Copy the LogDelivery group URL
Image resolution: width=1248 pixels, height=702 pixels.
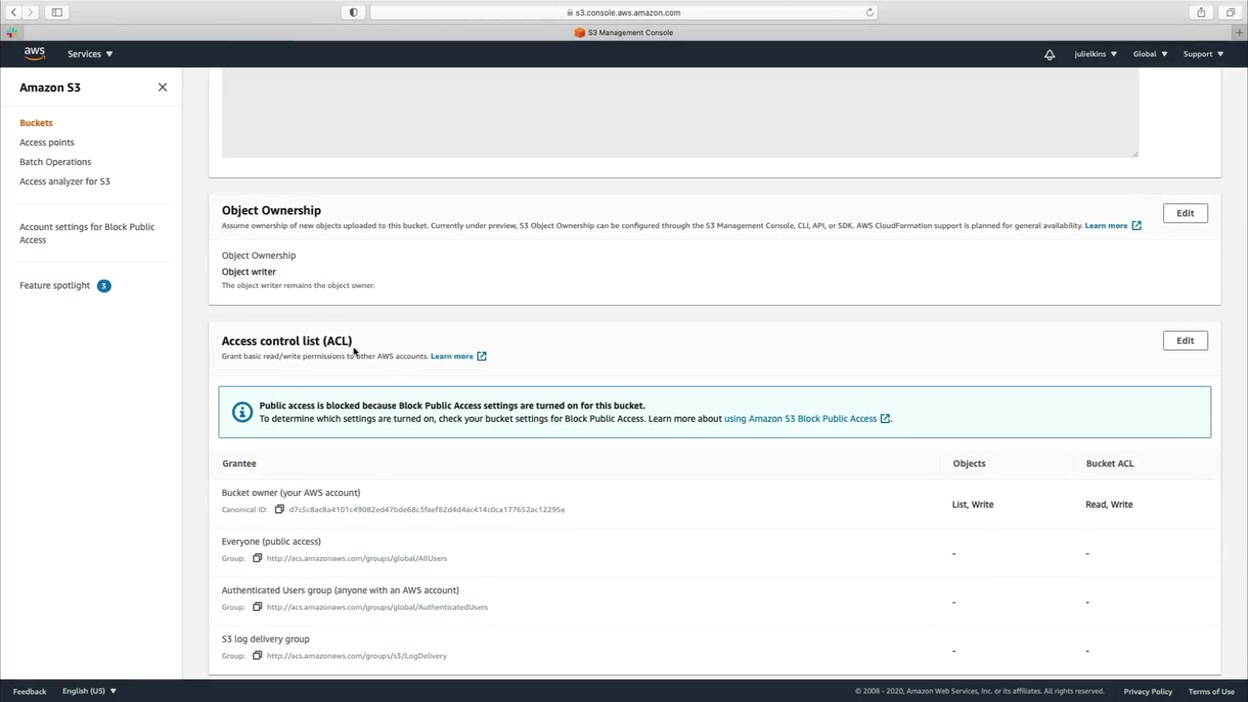point(257,656)
